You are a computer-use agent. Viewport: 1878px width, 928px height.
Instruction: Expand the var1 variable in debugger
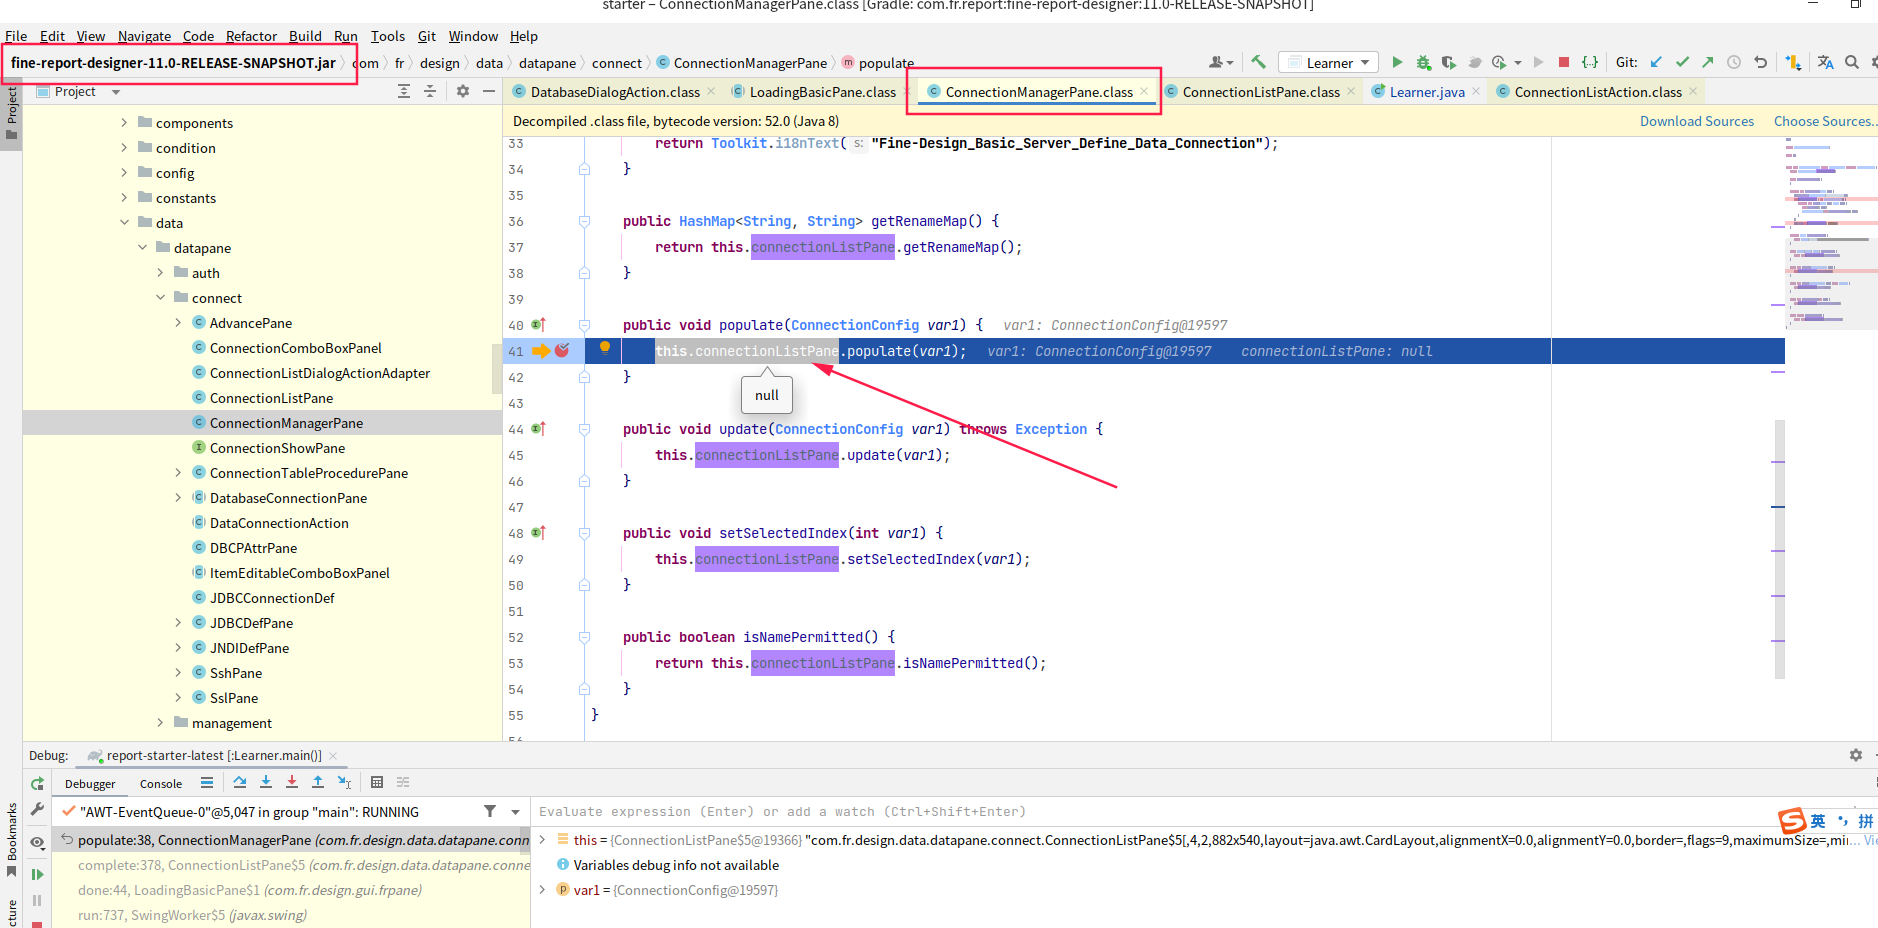[543, 890]
